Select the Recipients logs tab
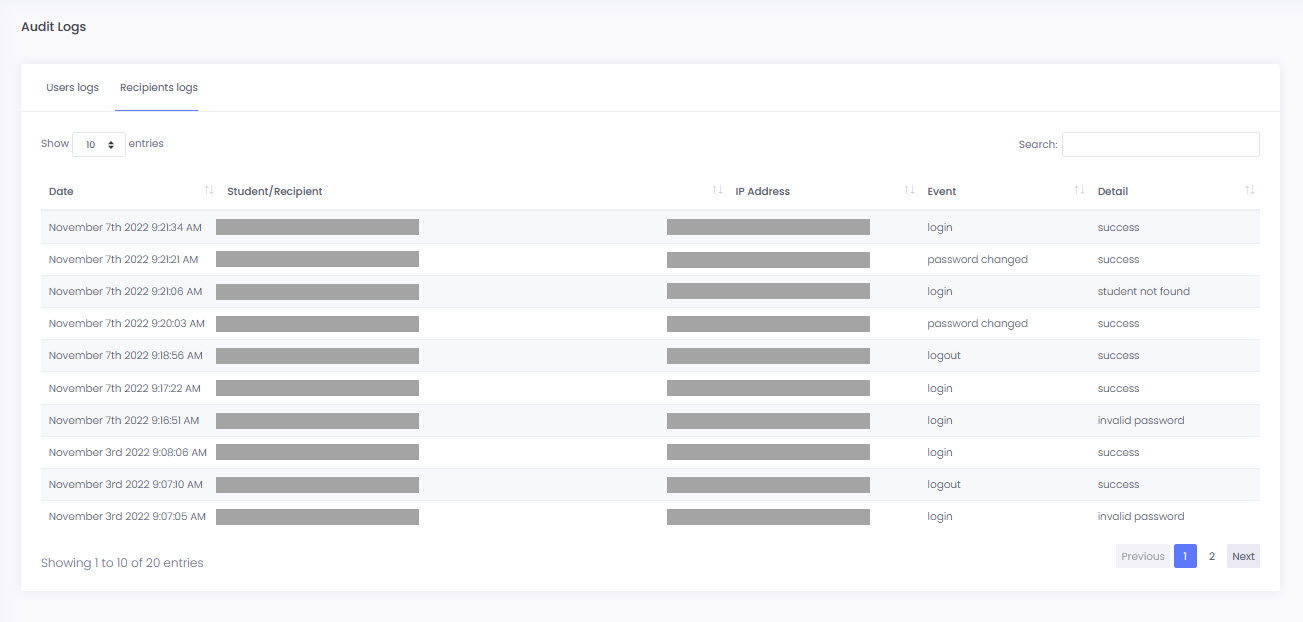 [158, 88]
